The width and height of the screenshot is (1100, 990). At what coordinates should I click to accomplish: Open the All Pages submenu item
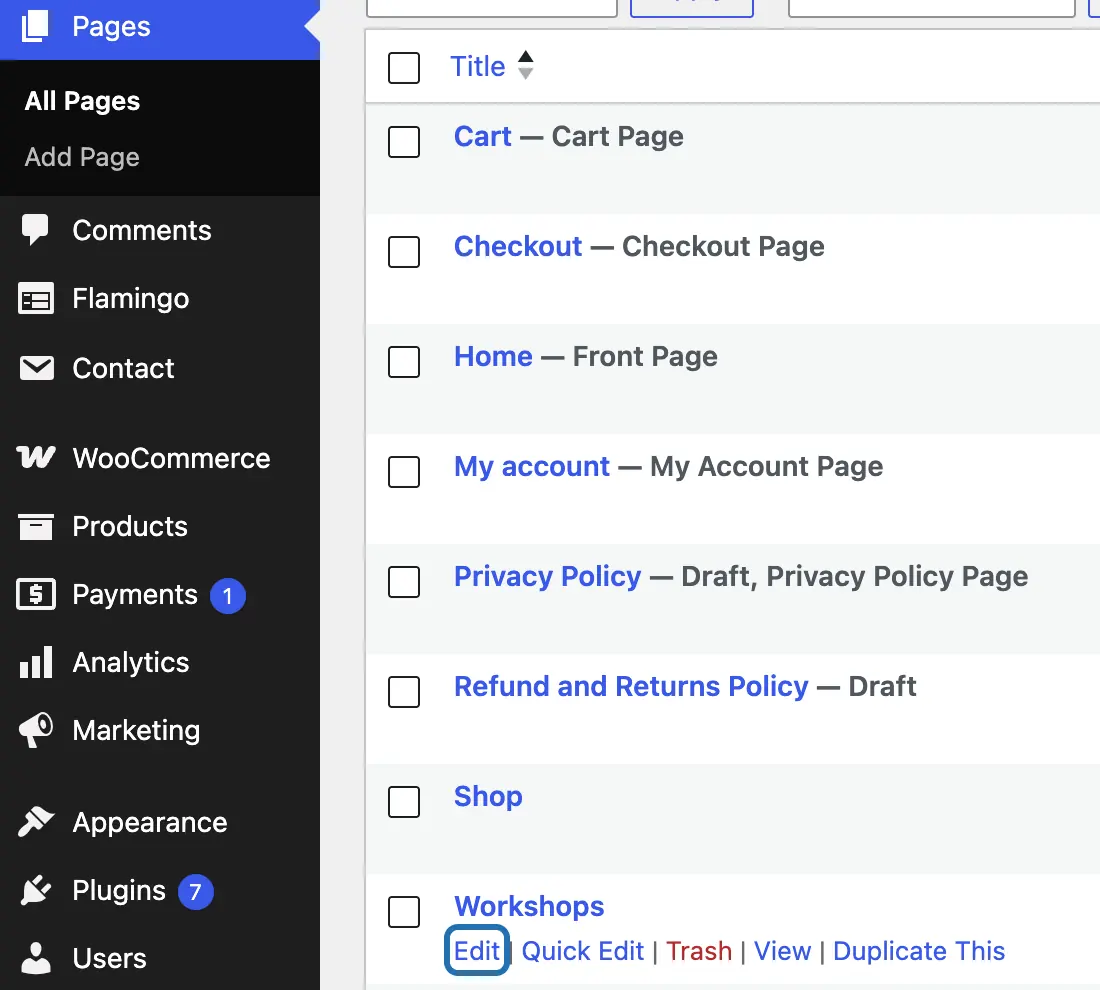tap(82, 101)
